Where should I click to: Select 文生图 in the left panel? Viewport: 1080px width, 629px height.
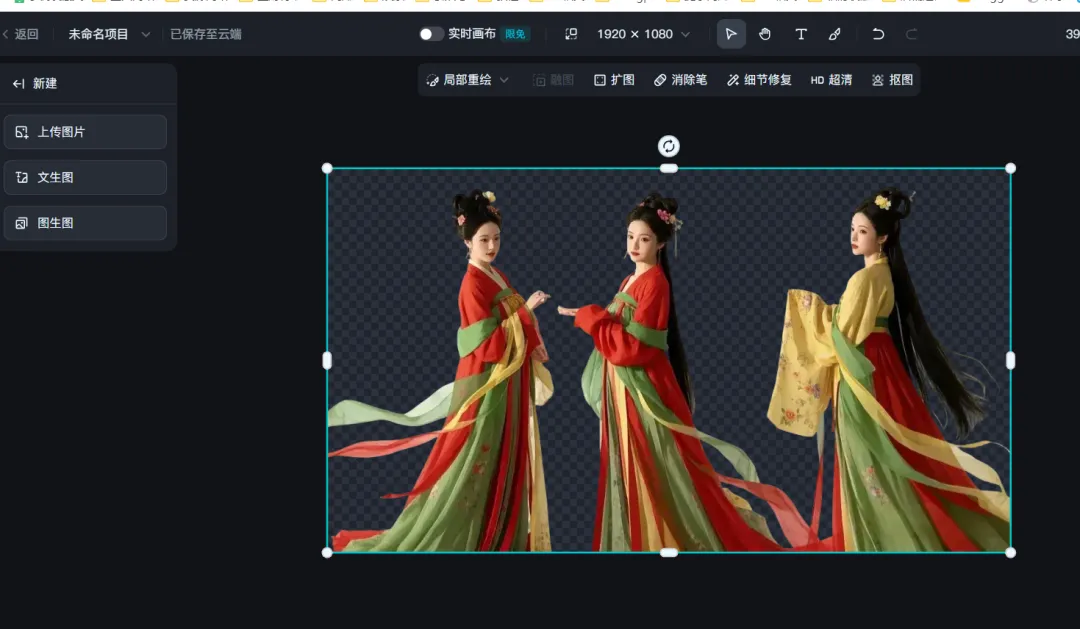coord(85,178)
